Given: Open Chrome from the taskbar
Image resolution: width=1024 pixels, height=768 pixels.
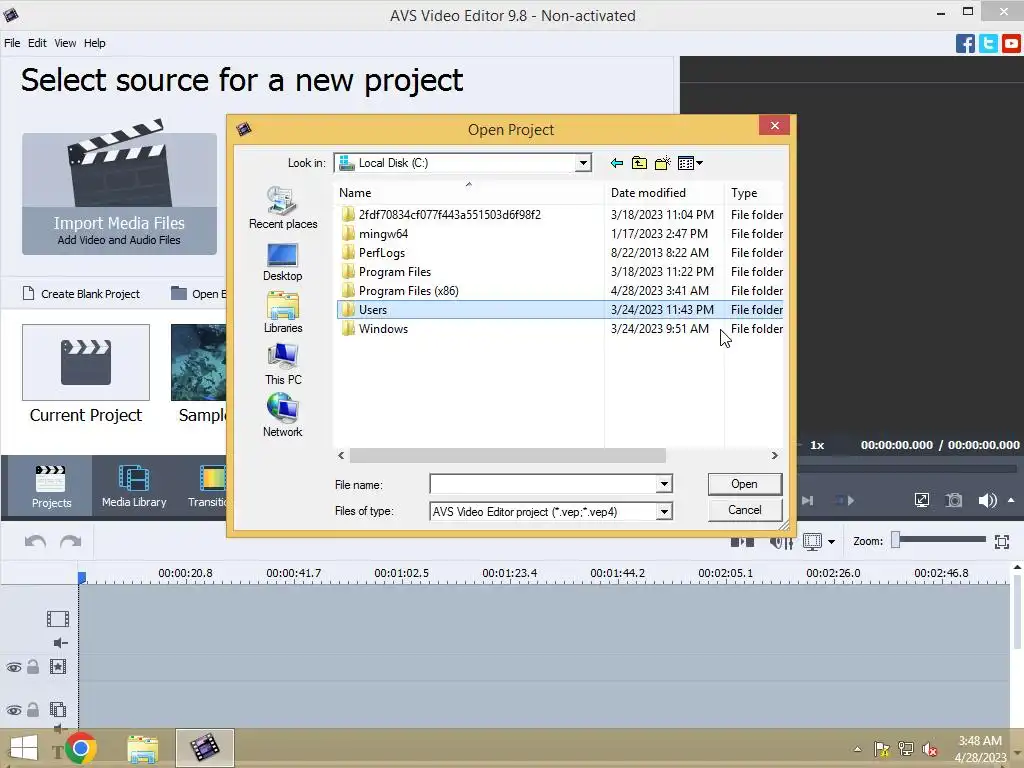Looking at the screenshot, I should tap(80, 748).
